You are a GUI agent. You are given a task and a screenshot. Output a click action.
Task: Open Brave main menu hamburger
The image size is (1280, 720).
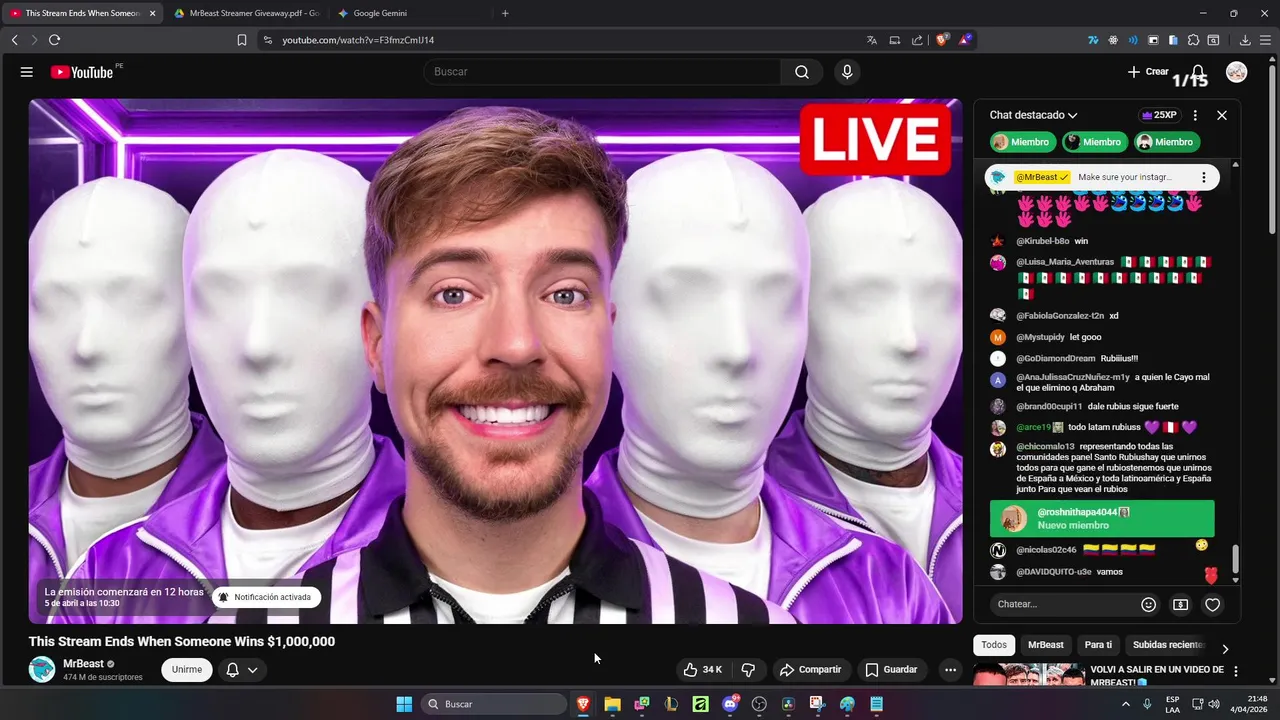point(1265,40)
